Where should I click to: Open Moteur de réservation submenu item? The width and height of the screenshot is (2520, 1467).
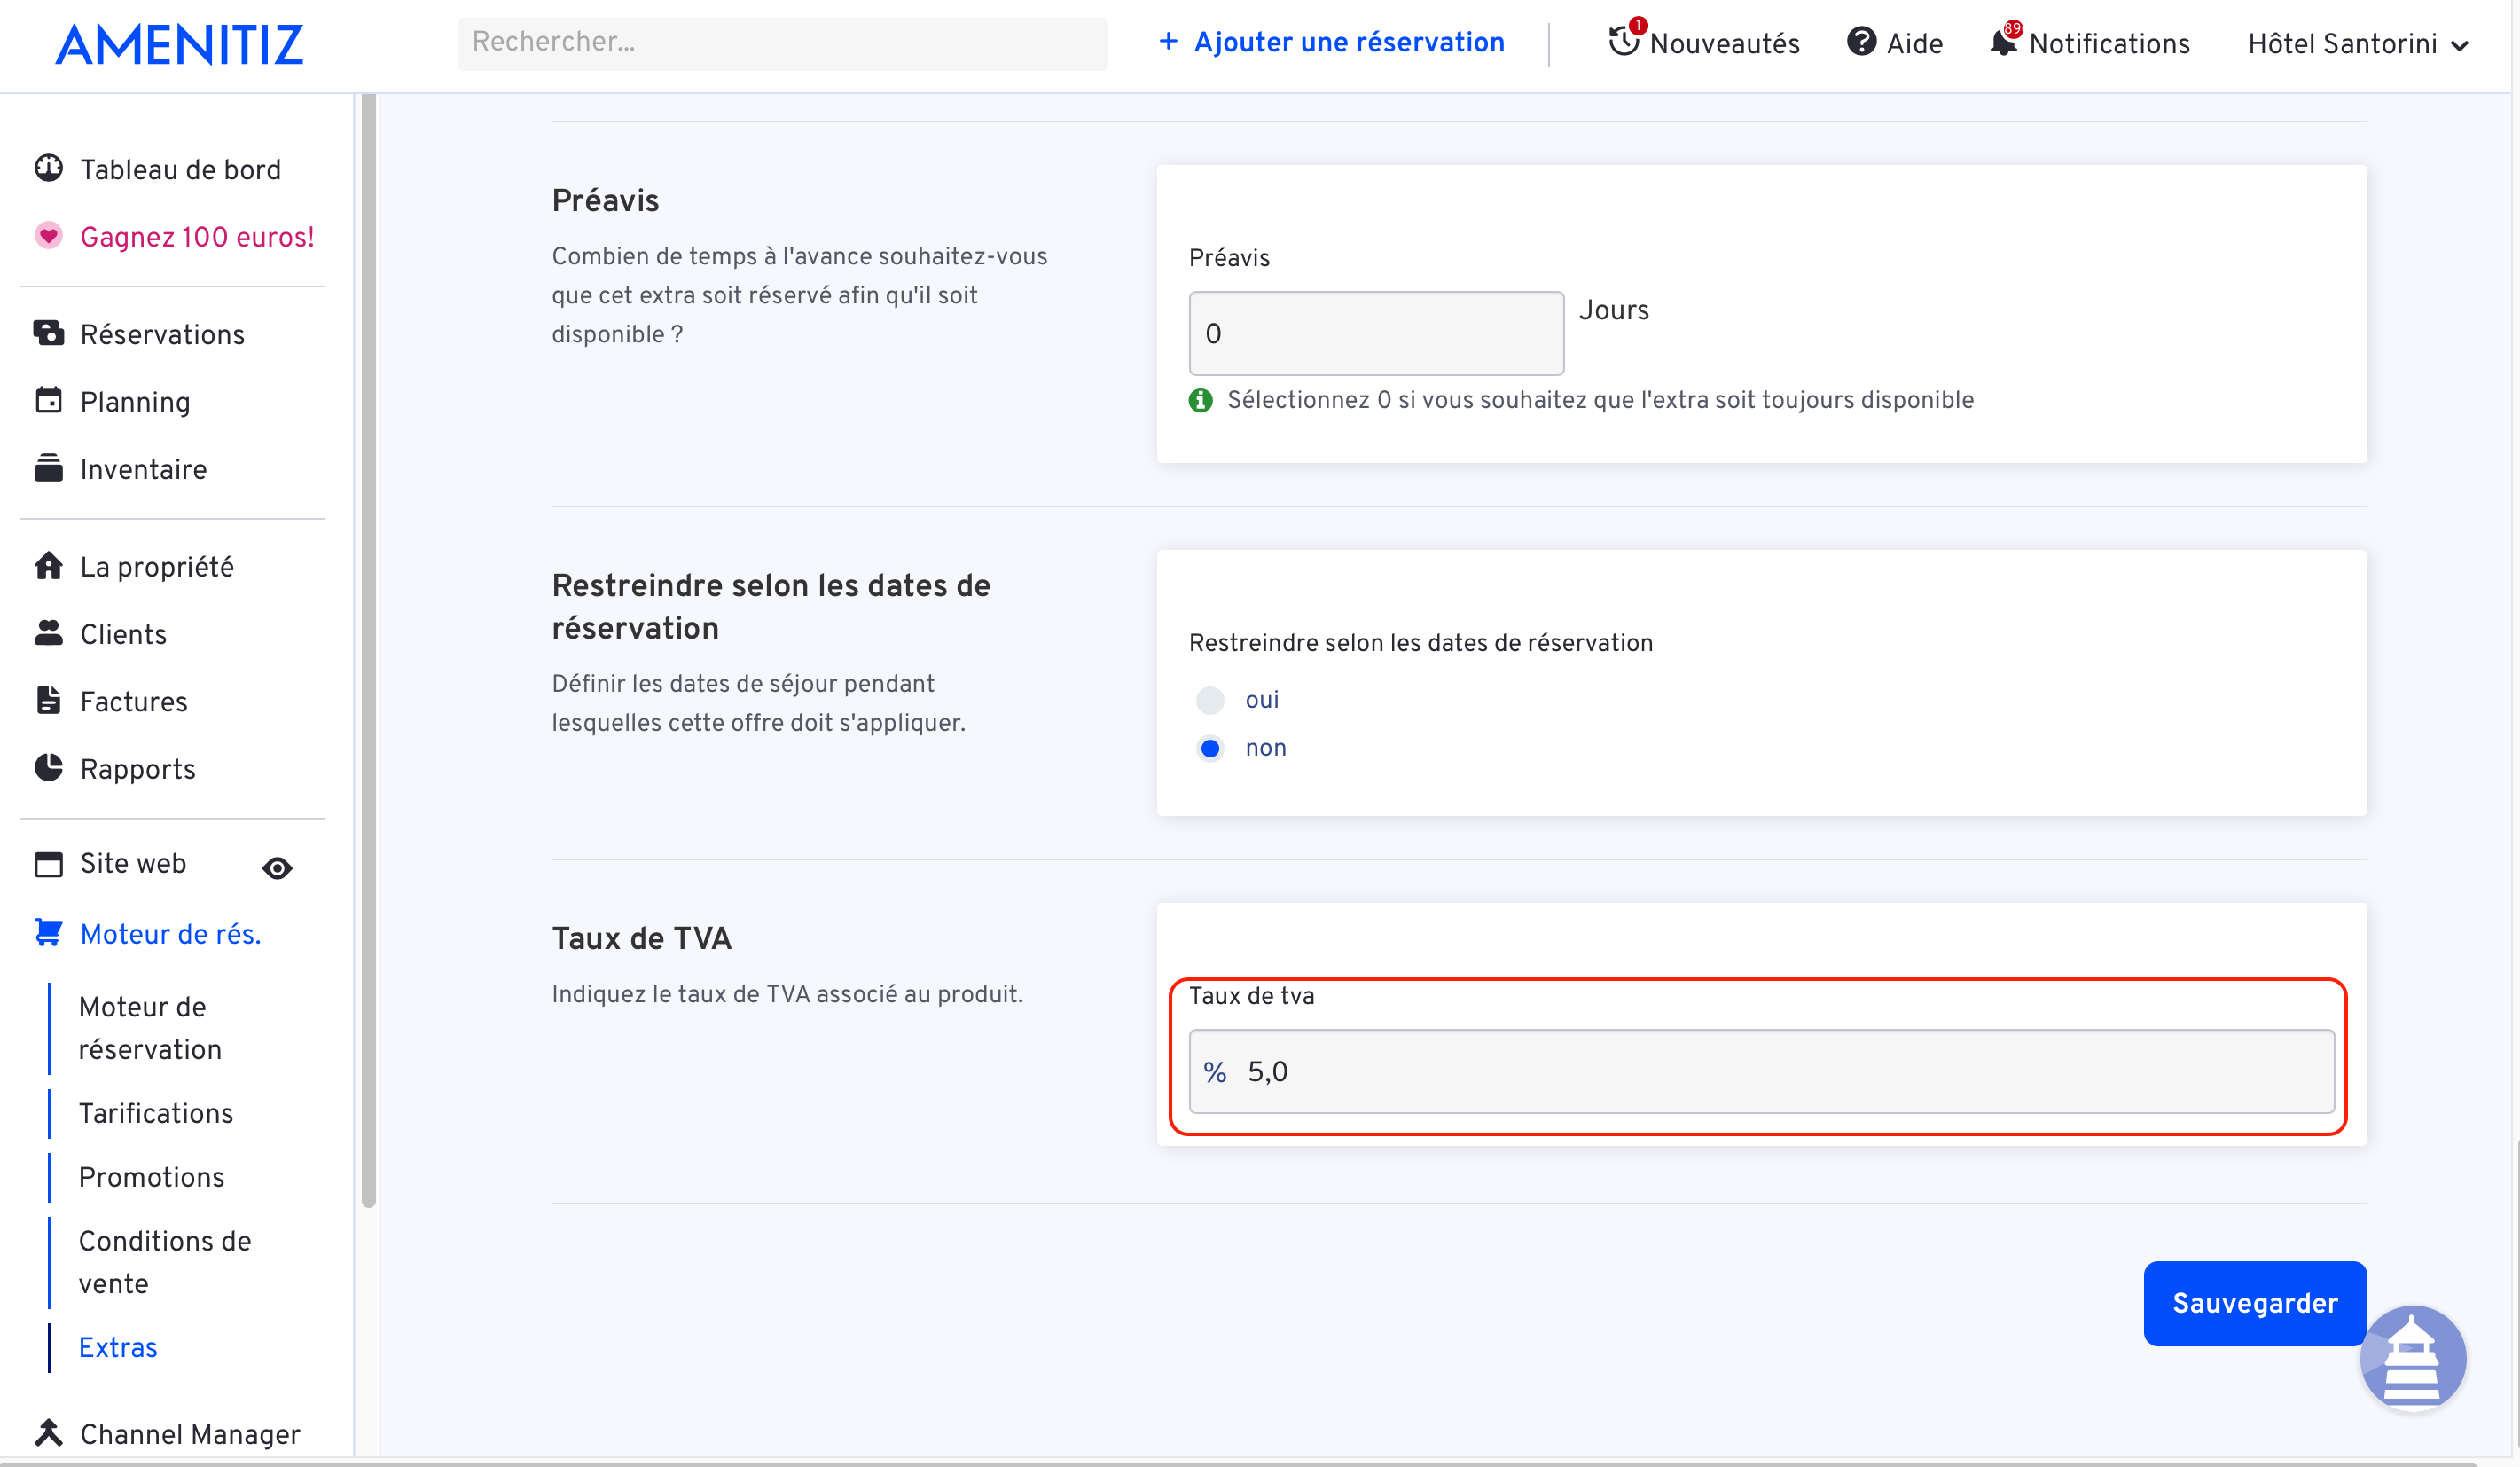point(150,1028)
